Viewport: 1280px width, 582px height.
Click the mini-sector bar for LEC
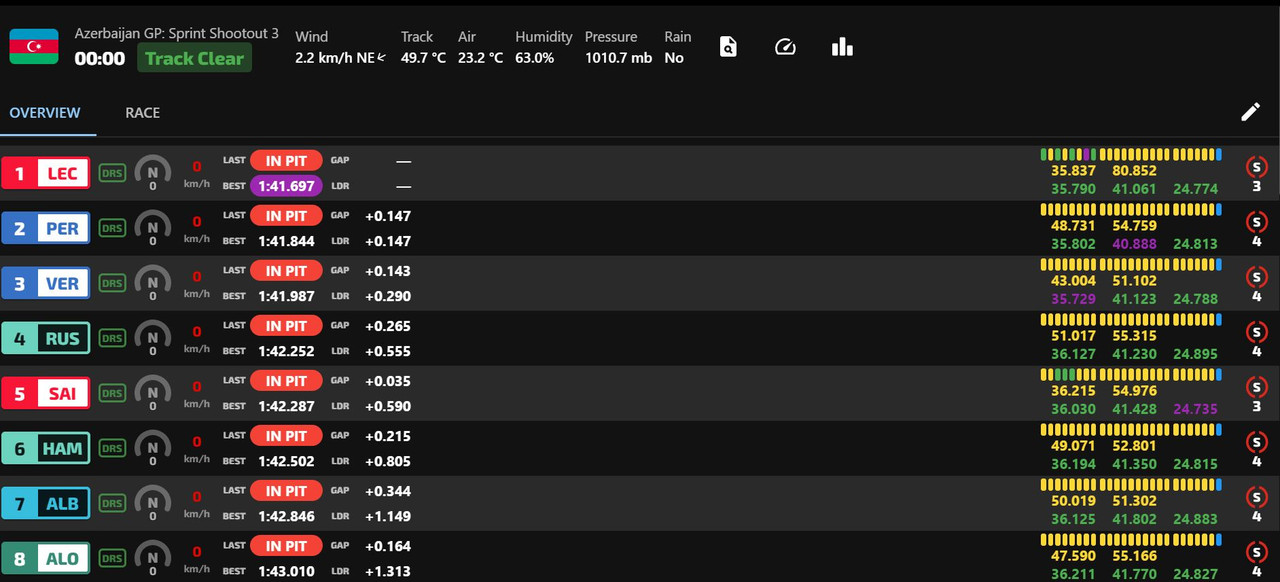(1131, 155)
